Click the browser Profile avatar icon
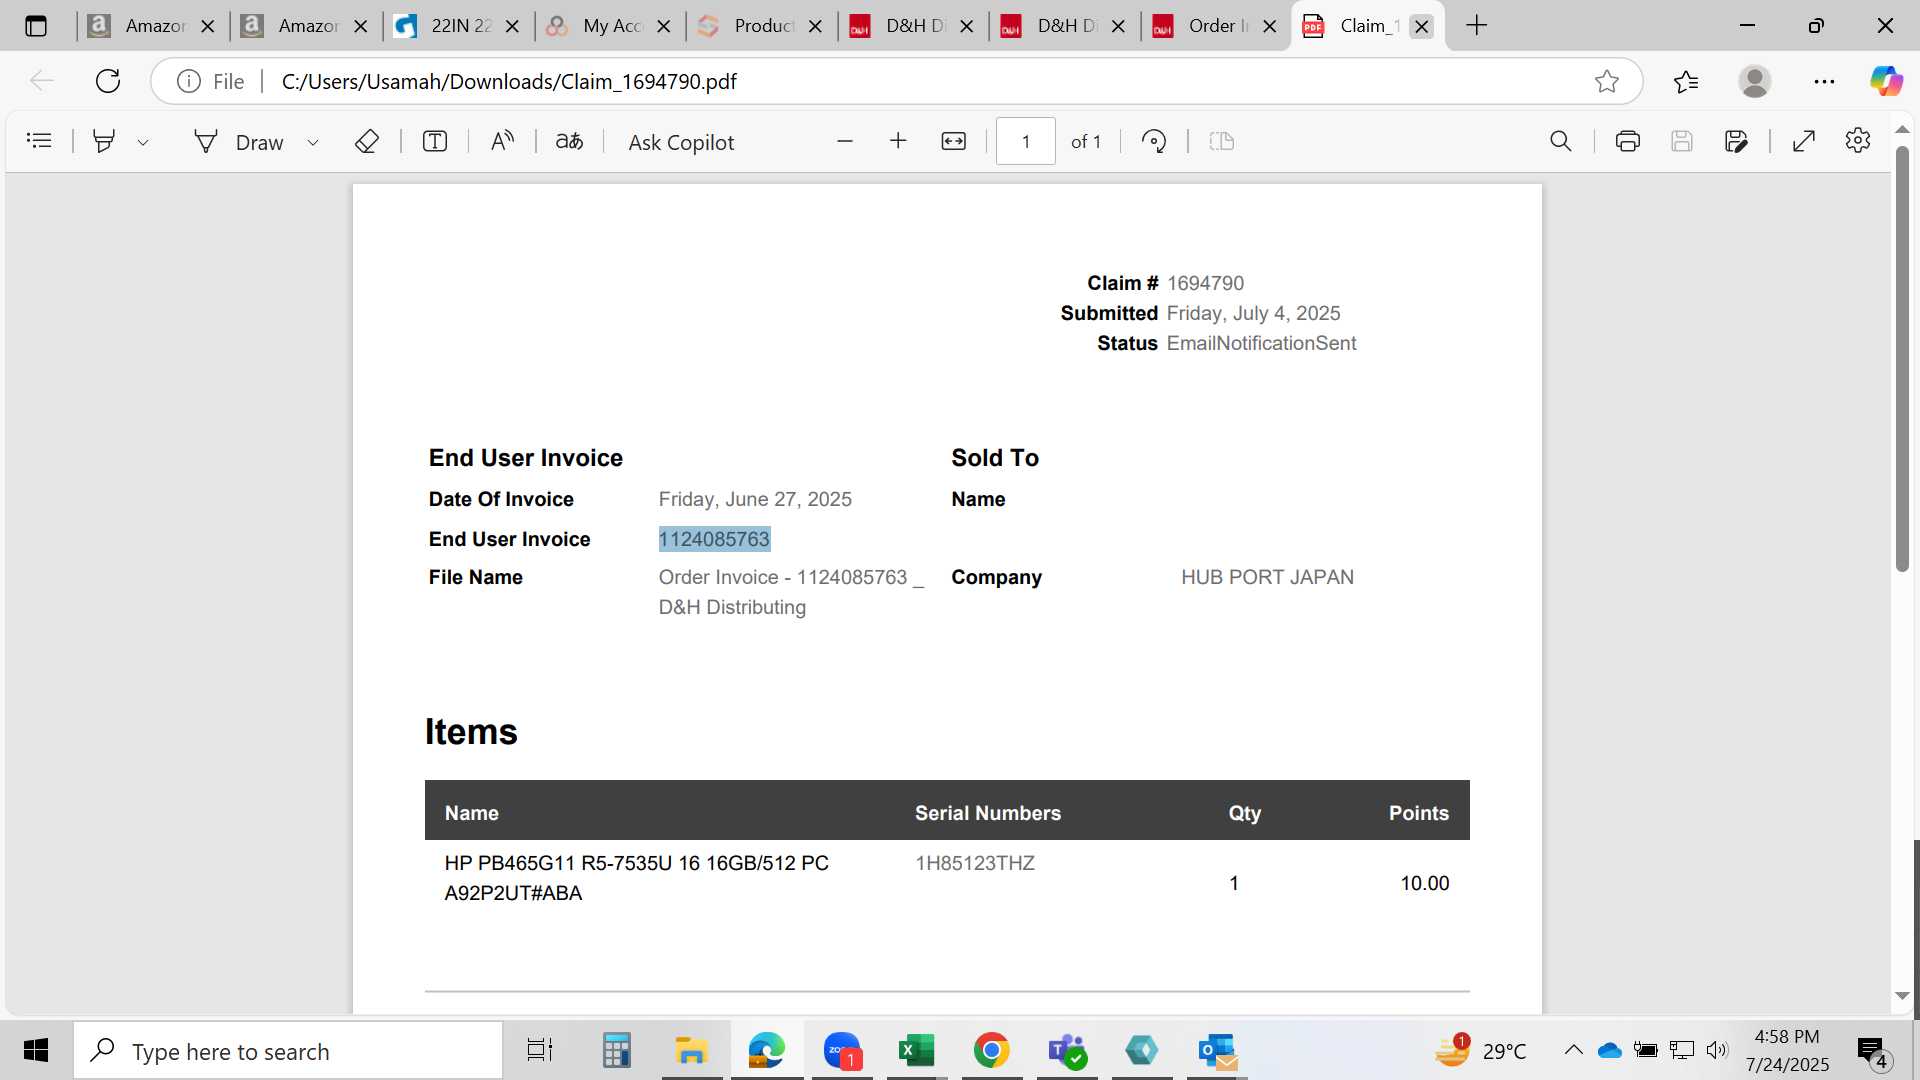This screenshot has width=1920, height=1080. [1755, 81]
